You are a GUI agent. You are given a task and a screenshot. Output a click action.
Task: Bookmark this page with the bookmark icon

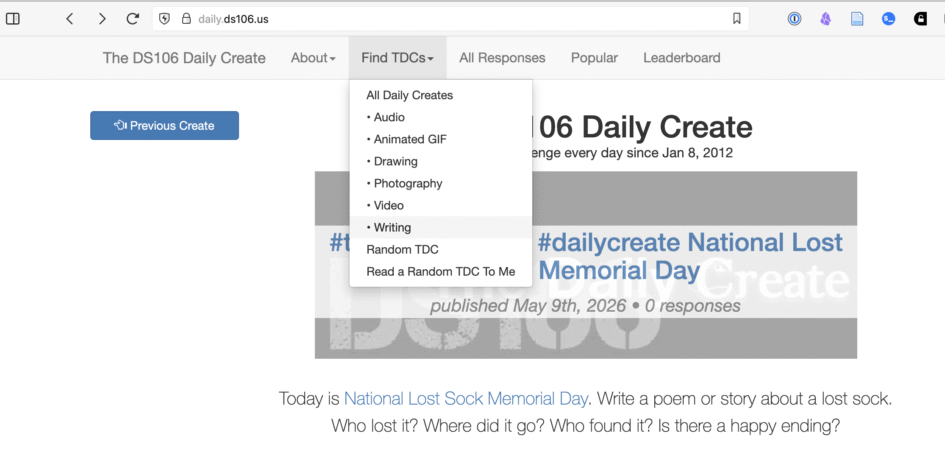[x=736, y=19]
